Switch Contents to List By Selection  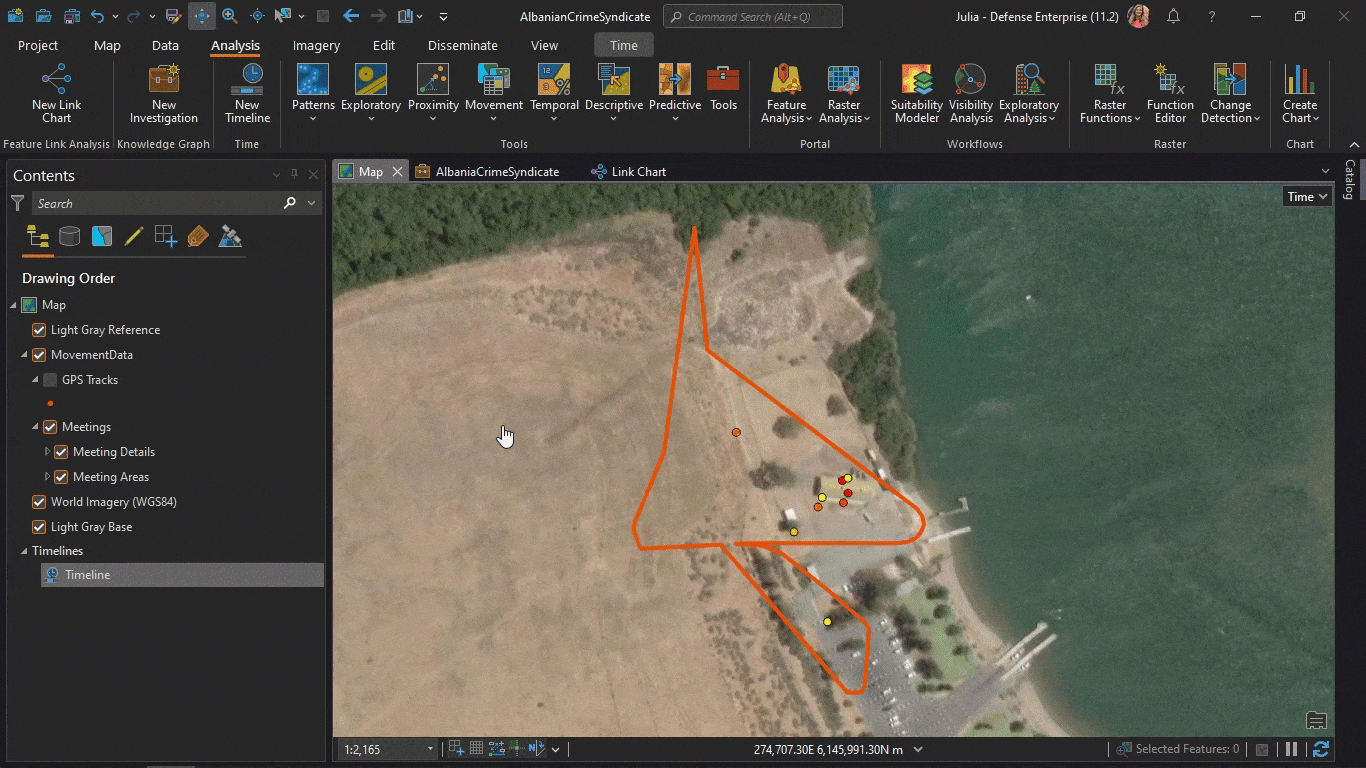101,237
